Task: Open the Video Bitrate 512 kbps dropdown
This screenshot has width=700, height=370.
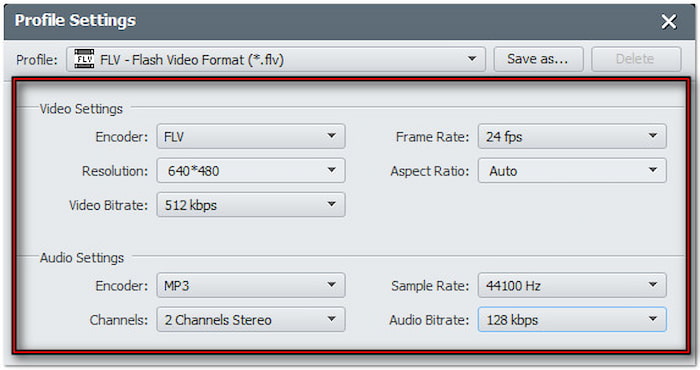Action: pyautogui.click(x=250, y=204)
